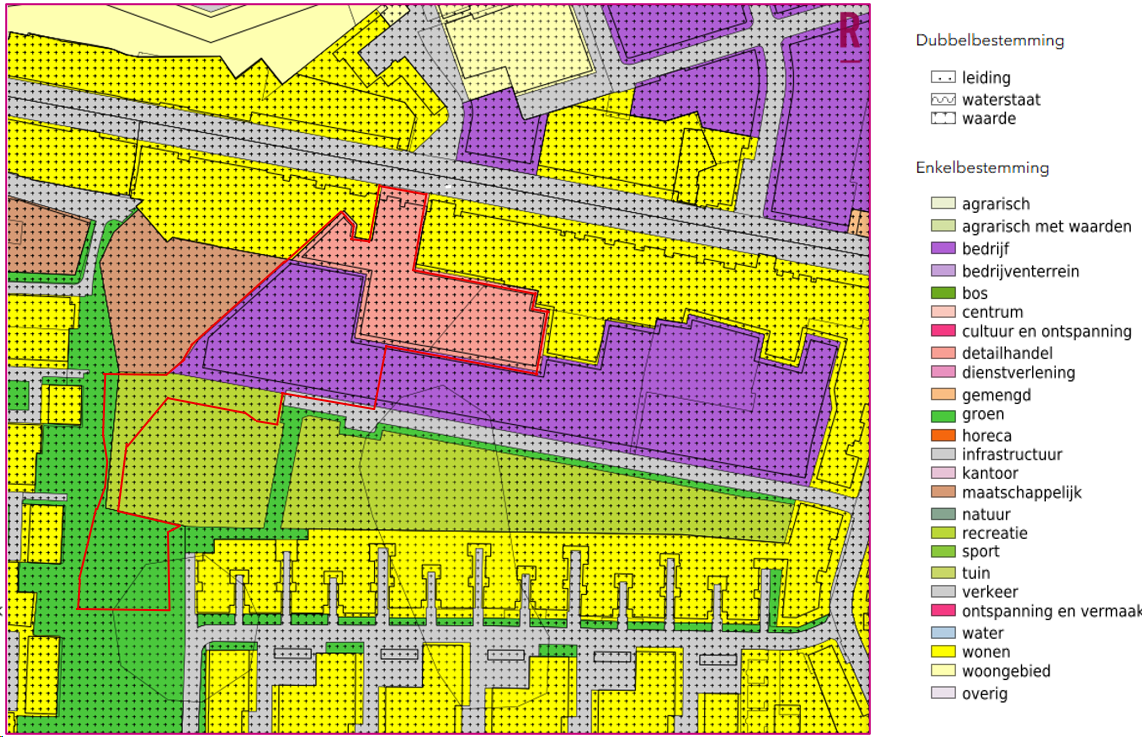Image resolution: width=1142 pixels, height=737 pixels.
Task: Click the 'waarde' legend label
Action: [989, 119]
